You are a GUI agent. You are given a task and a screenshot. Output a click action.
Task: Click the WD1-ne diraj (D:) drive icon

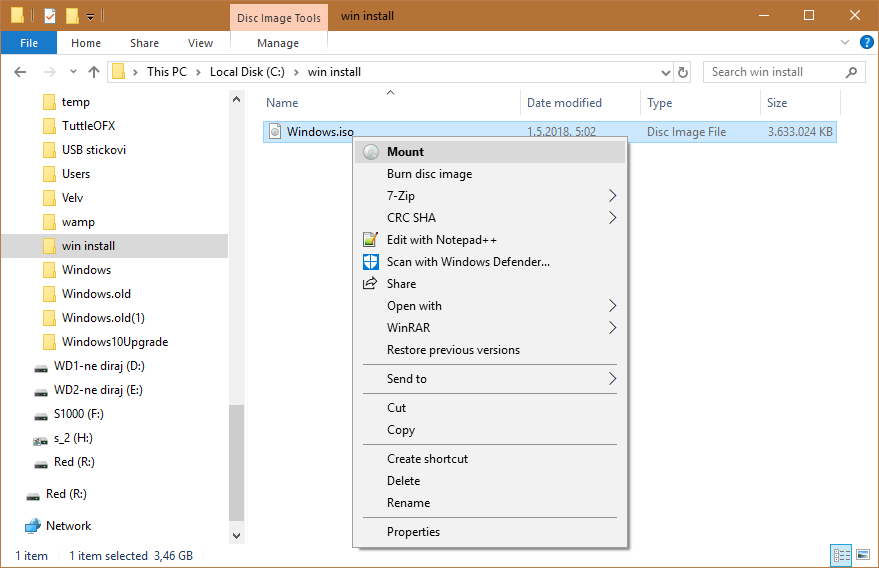tap(40, 368)
